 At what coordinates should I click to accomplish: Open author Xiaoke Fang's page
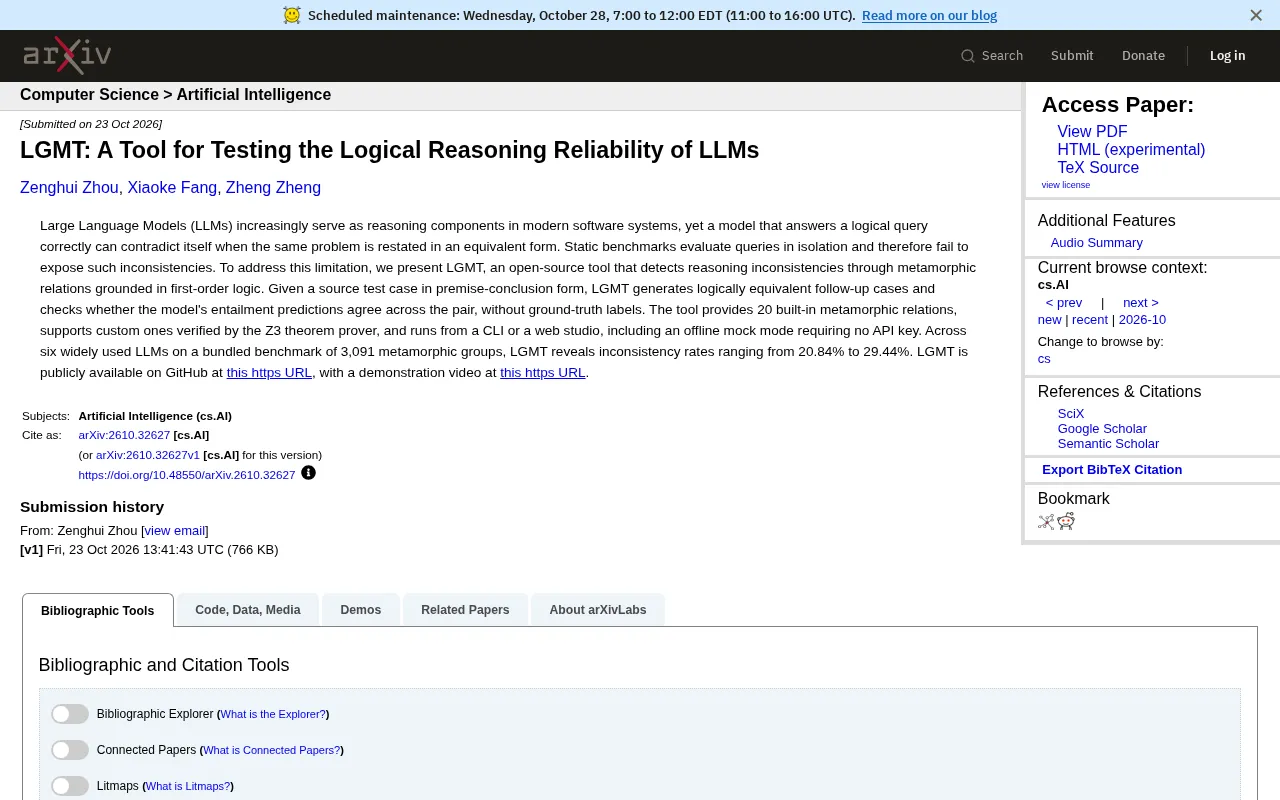click(x=172, y=188)
